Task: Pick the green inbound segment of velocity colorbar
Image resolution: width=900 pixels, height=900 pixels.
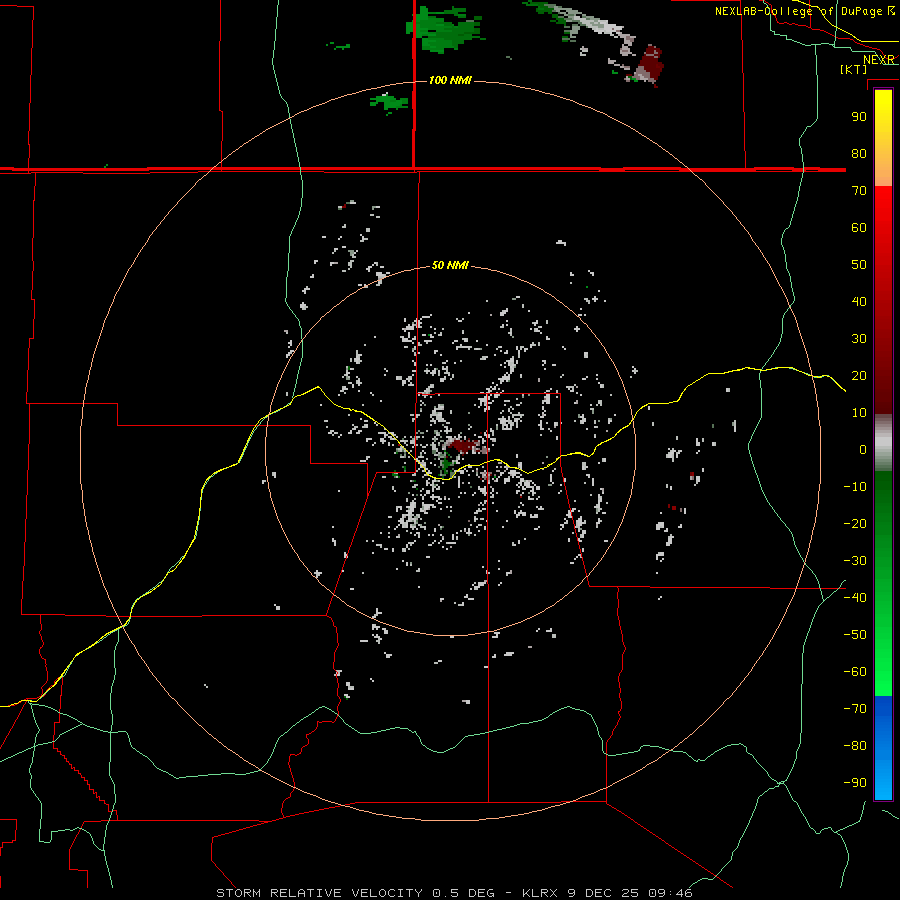Action: coord(883,583)
